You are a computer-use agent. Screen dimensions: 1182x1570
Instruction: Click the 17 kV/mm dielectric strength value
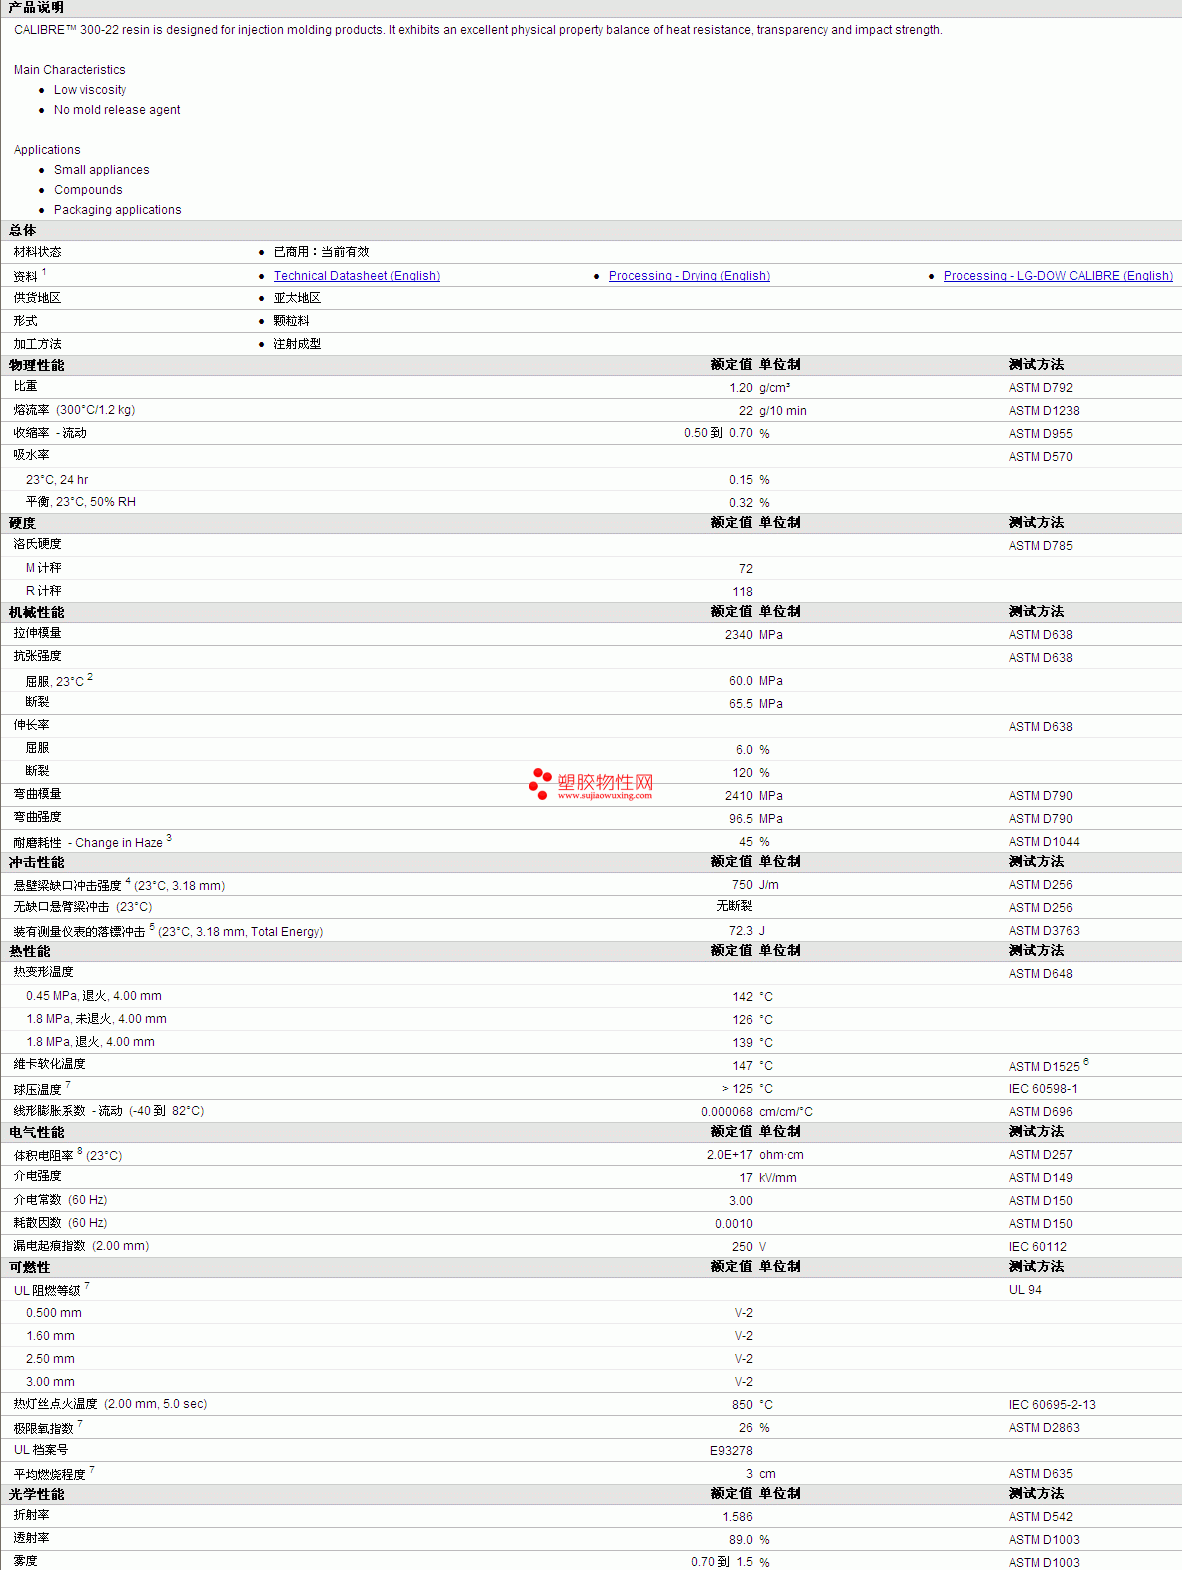pyautogui.click(x=768, y=1178)
